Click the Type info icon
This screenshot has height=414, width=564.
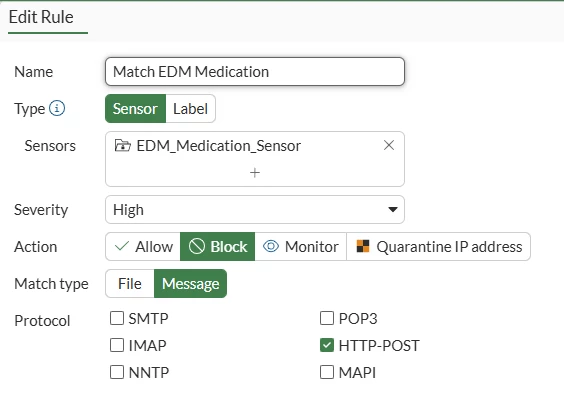[57, 108]
